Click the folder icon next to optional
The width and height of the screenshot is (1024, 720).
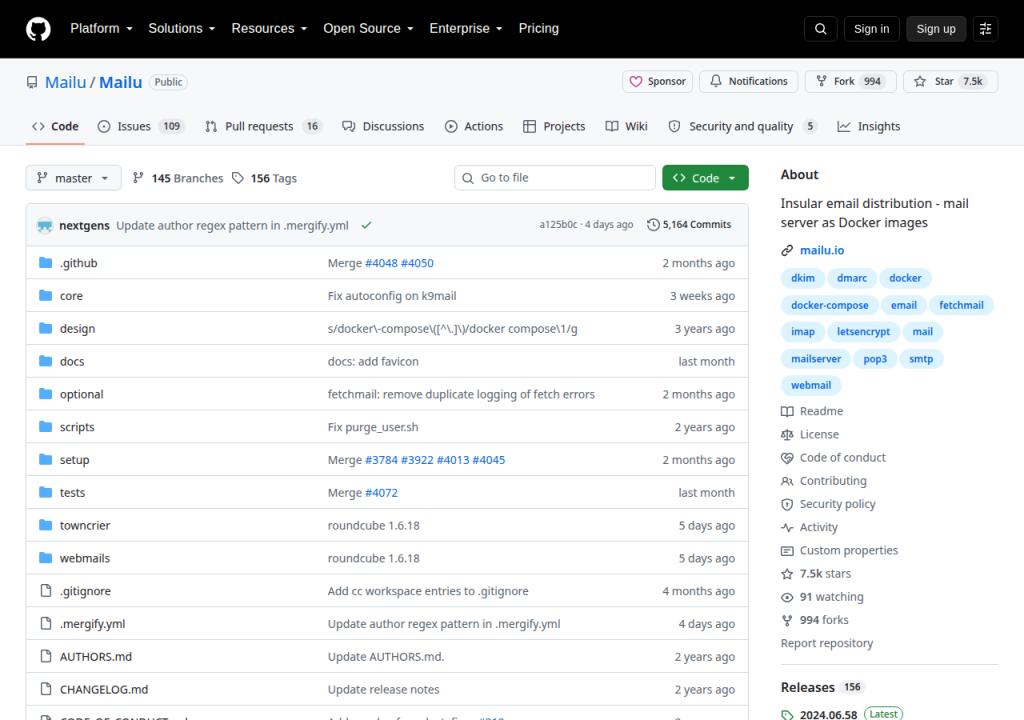coord(45,393)
